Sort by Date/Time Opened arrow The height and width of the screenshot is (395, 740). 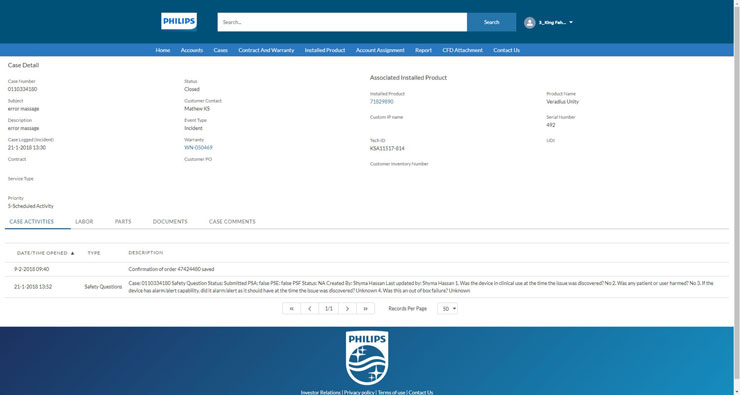[72, 253]
